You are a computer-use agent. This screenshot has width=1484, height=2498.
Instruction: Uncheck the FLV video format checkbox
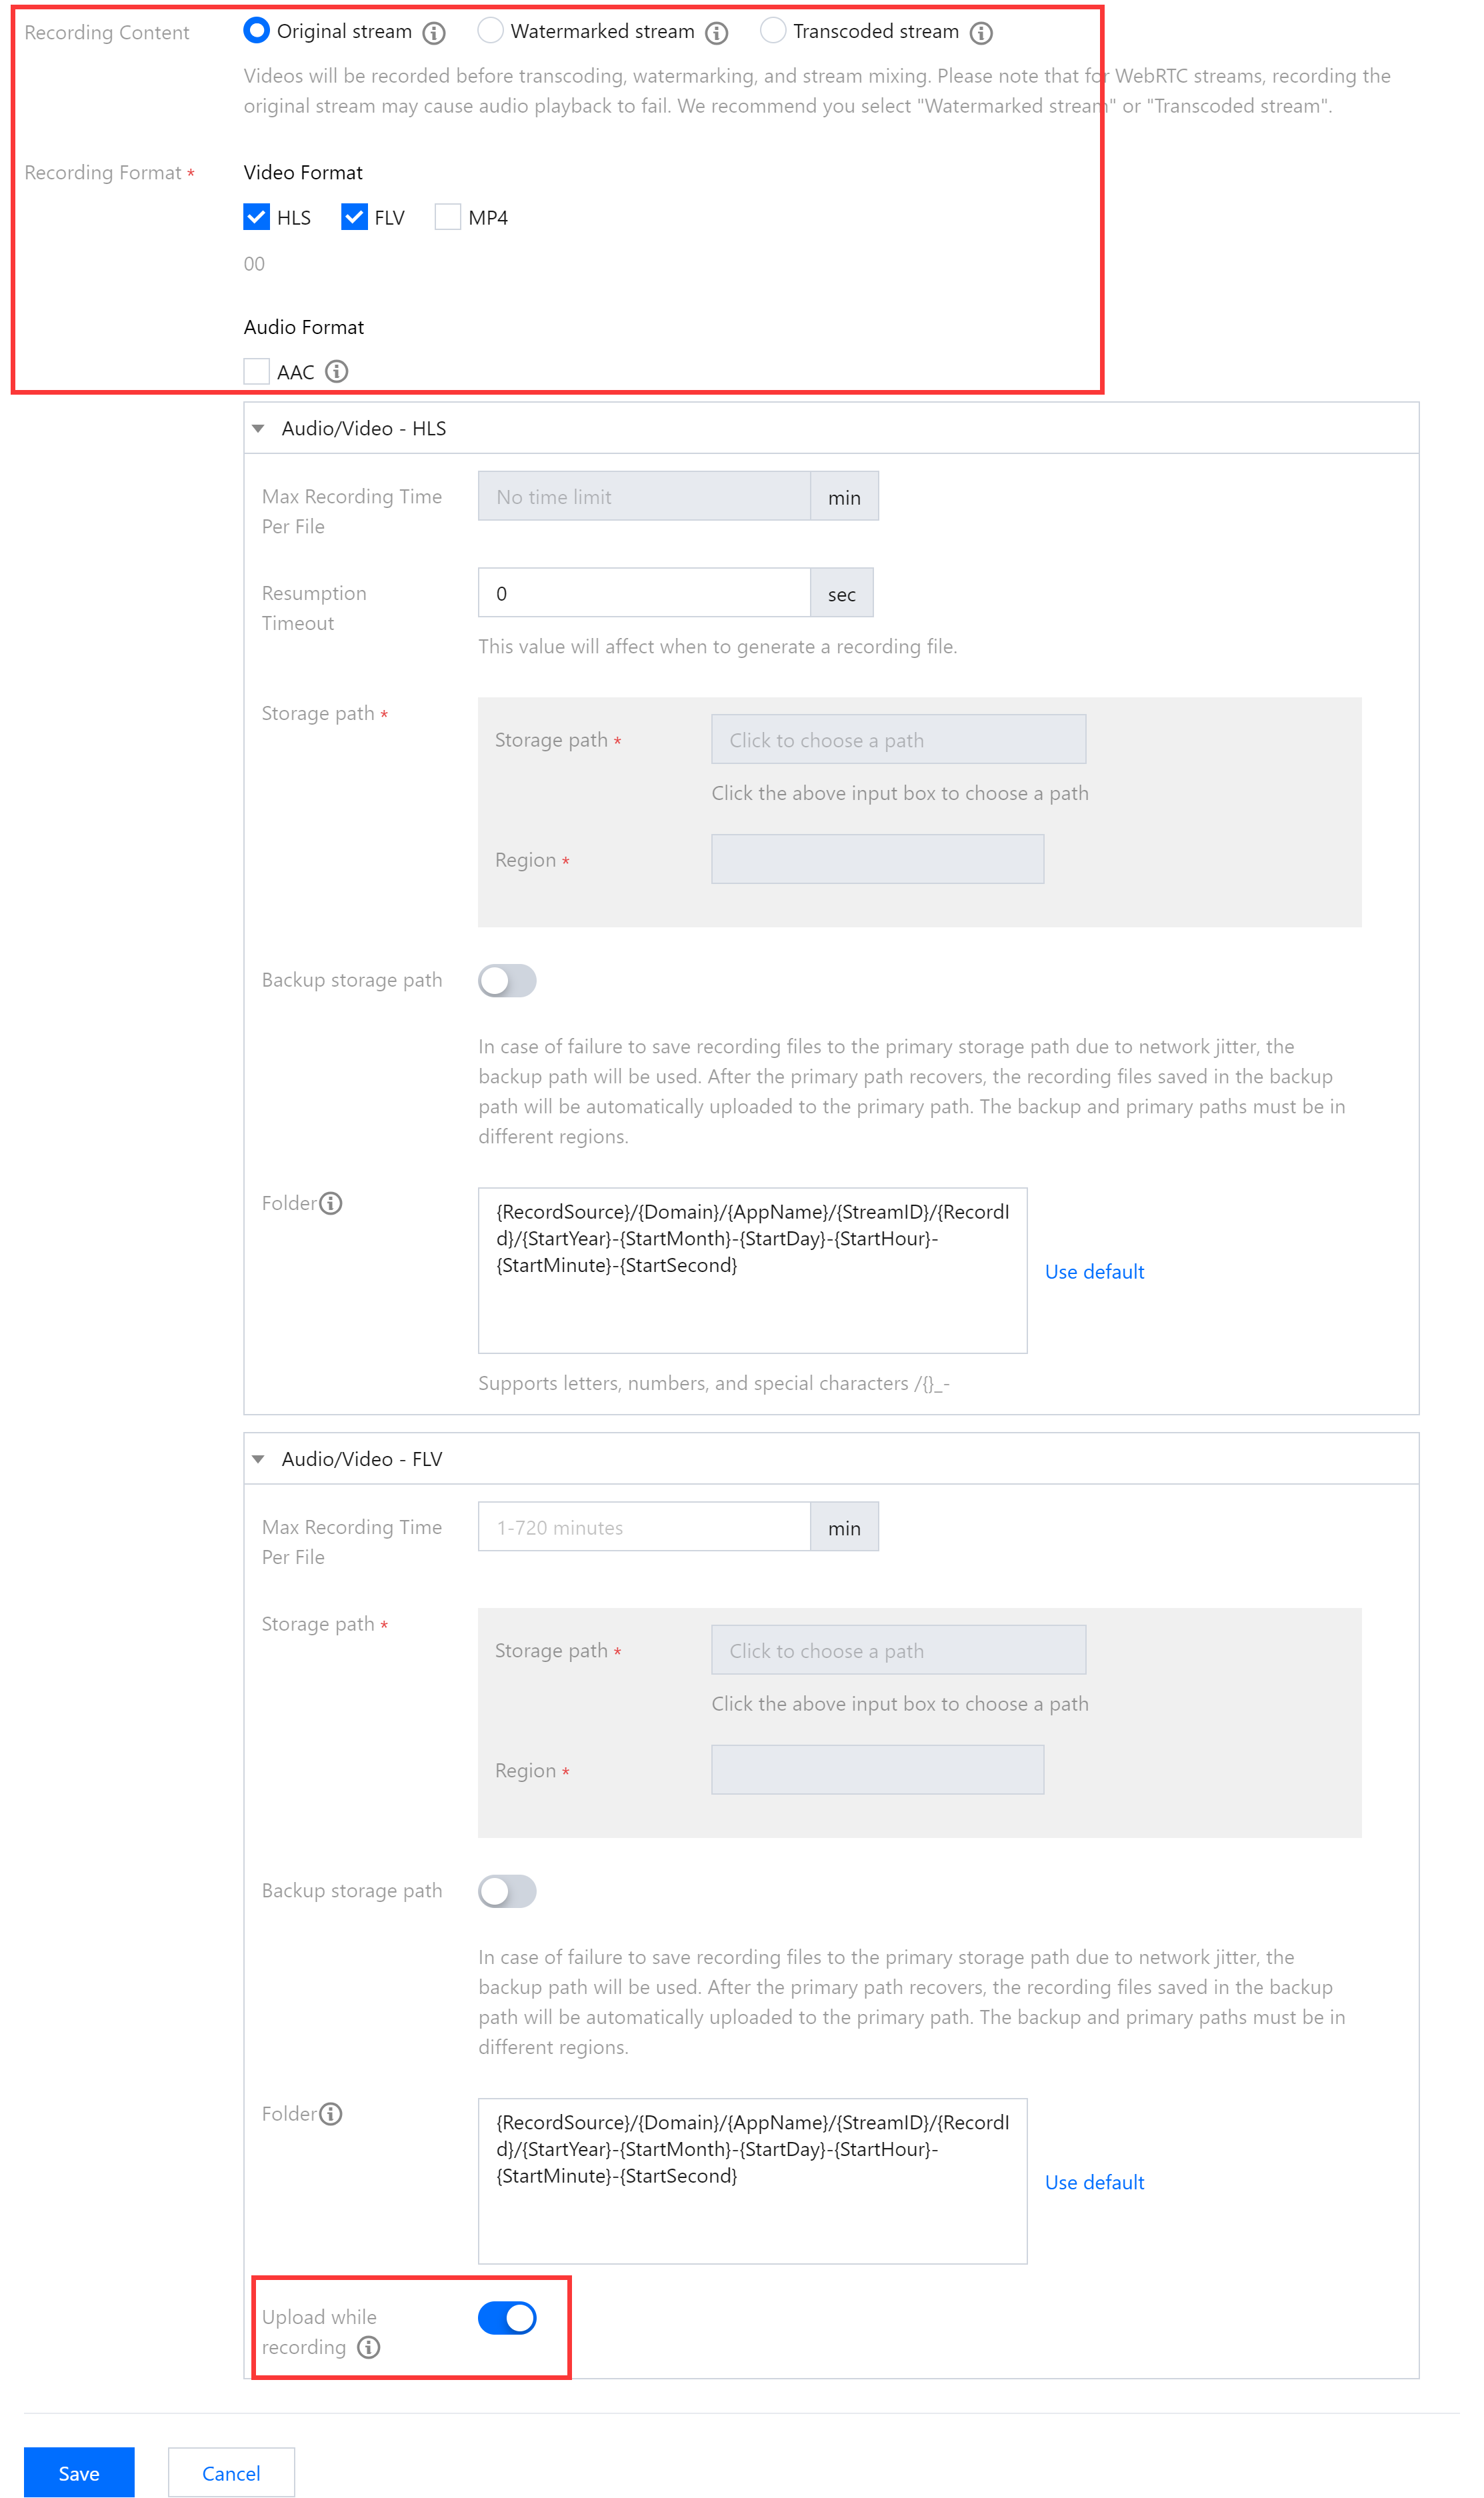coord(354,216)
